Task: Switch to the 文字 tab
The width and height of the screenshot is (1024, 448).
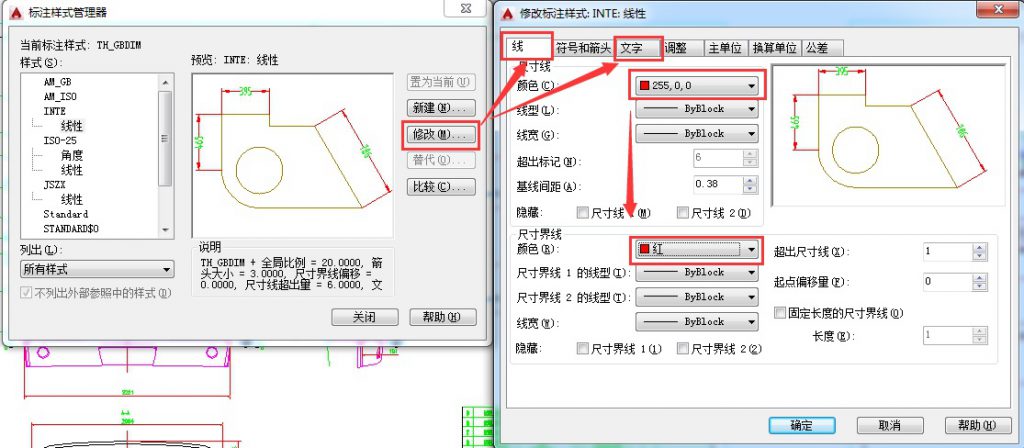Action: (x=632, y=47)
